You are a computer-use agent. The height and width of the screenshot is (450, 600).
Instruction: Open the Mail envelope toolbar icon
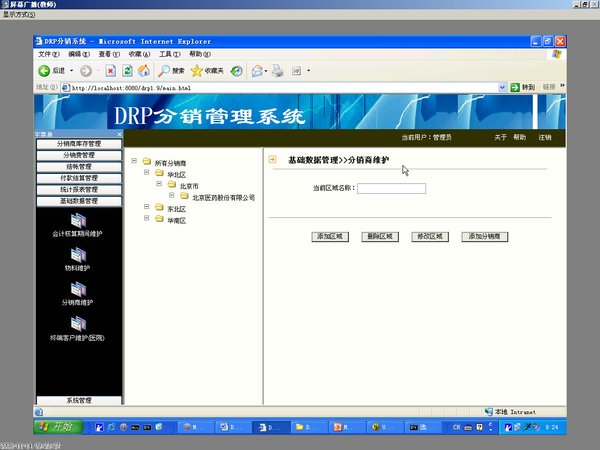click(x=257, y=71)
